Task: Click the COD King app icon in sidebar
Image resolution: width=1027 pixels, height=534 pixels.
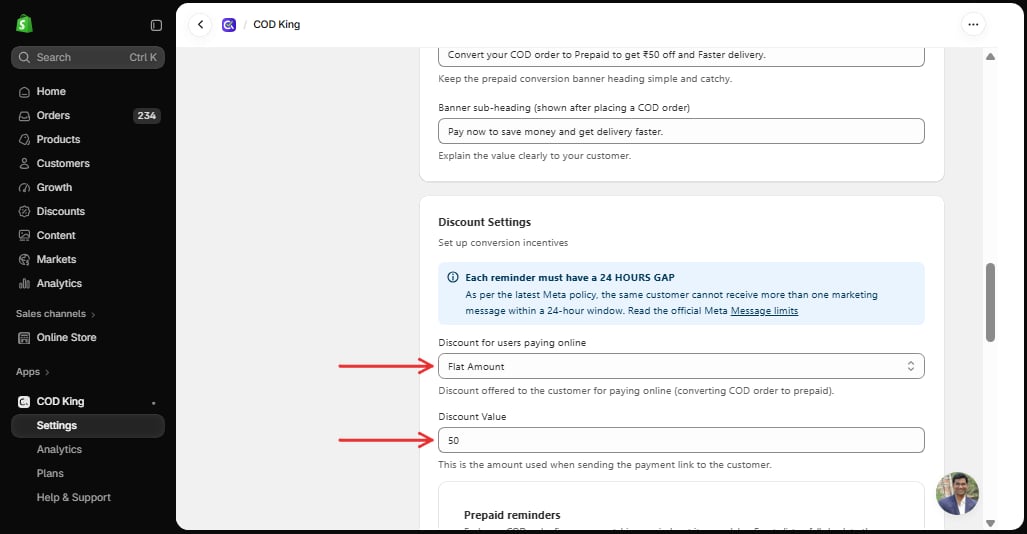Action: [x=24, y=402]
